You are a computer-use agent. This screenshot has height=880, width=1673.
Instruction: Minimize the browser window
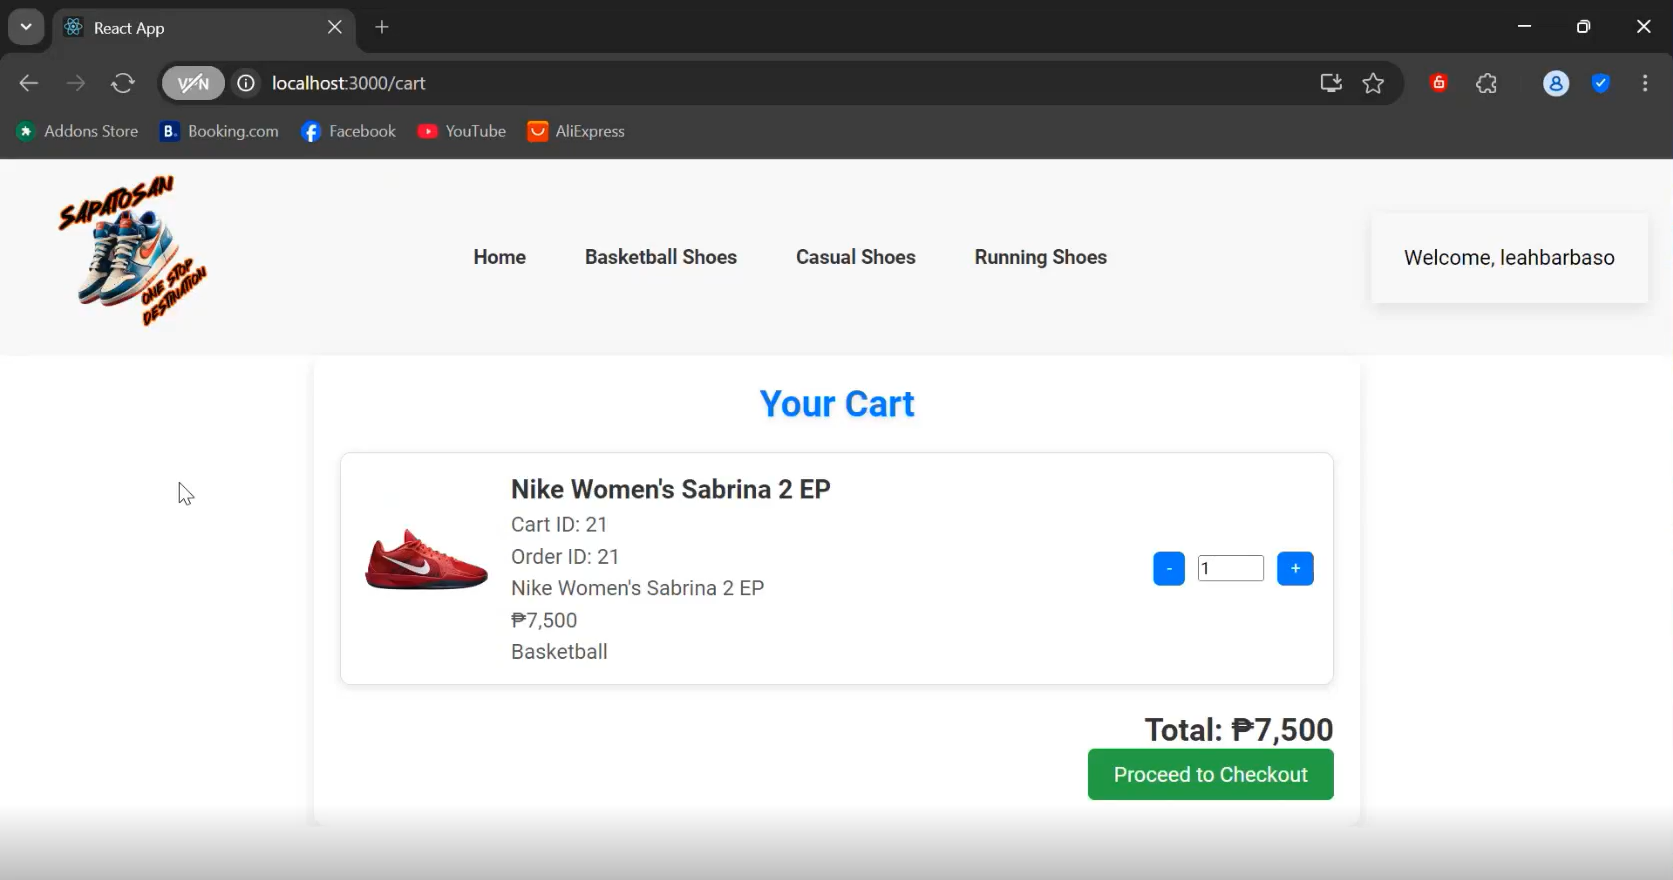point(1524,27)
